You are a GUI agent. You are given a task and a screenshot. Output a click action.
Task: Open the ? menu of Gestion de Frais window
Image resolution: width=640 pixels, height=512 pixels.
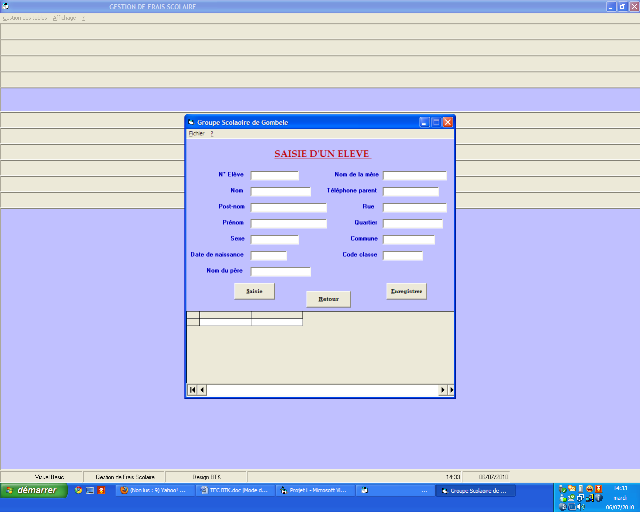(x=83, y=18)
